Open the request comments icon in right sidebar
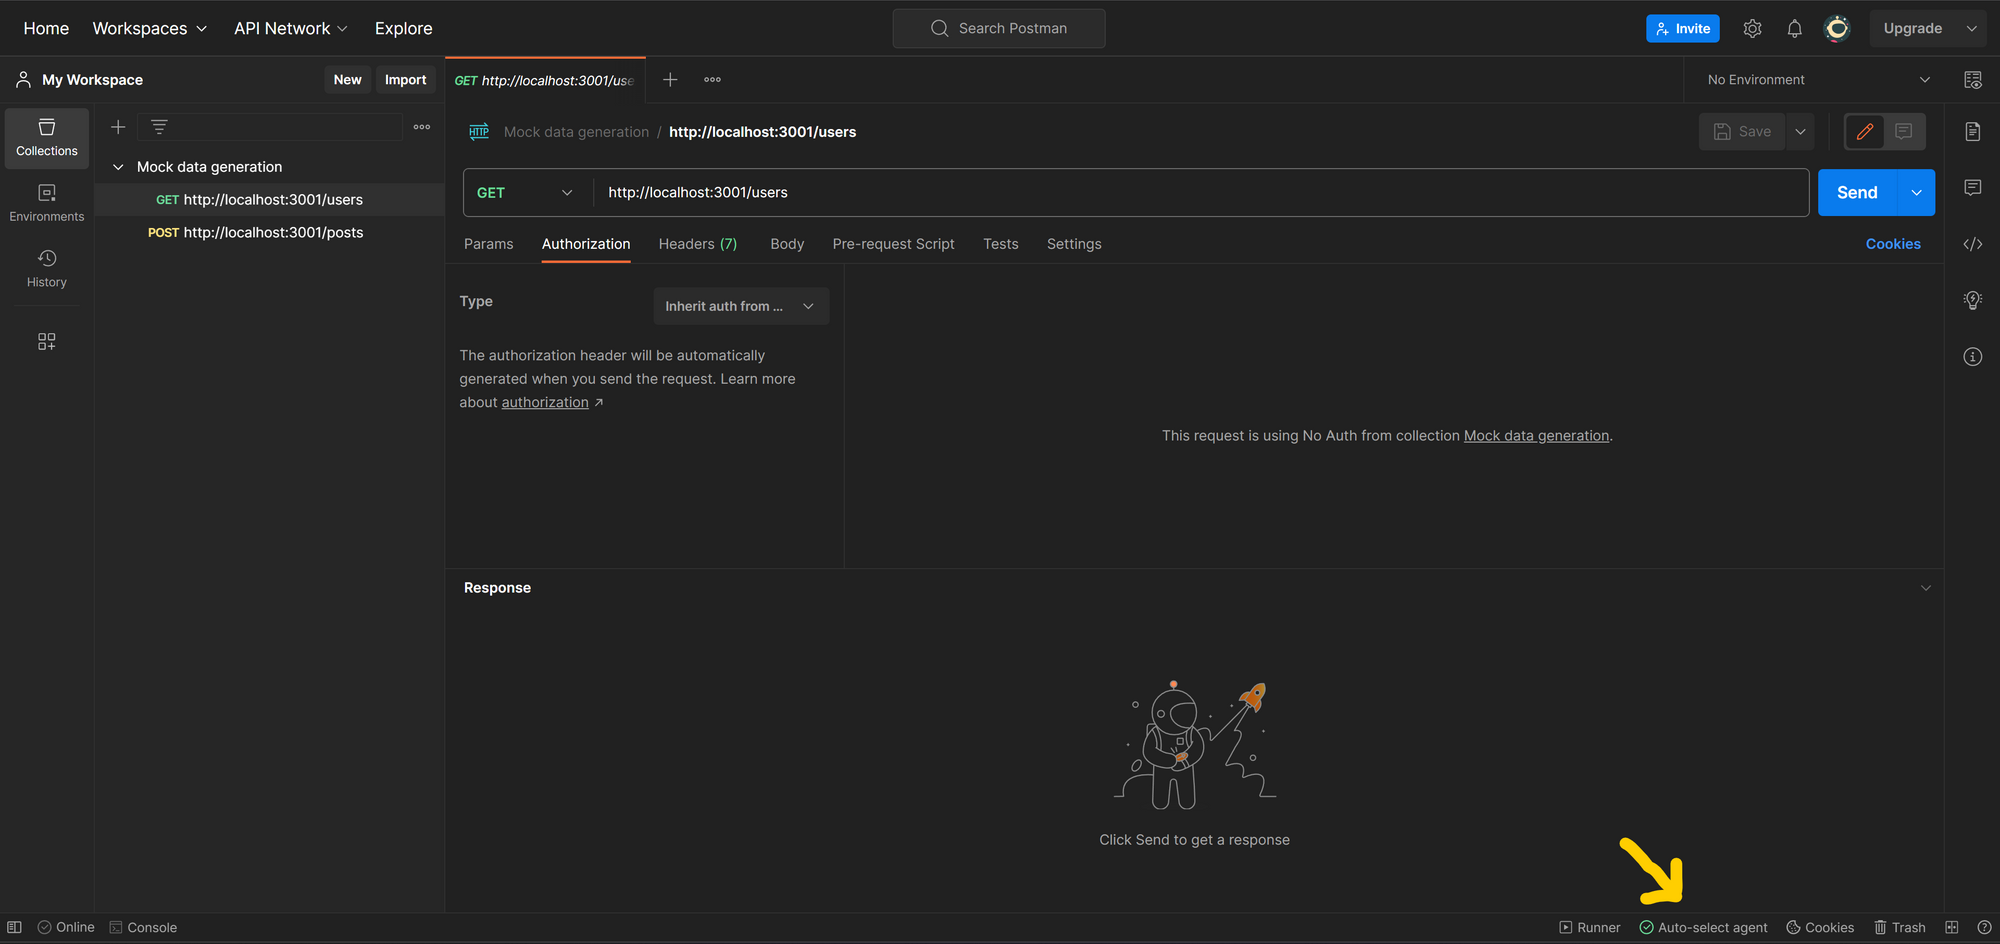 [1972, 188]
